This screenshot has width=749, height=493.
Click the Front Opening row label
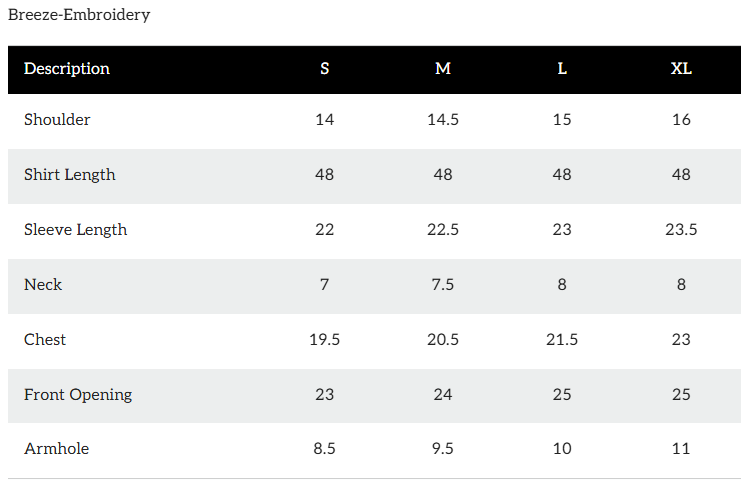click(x=78, y=395)
